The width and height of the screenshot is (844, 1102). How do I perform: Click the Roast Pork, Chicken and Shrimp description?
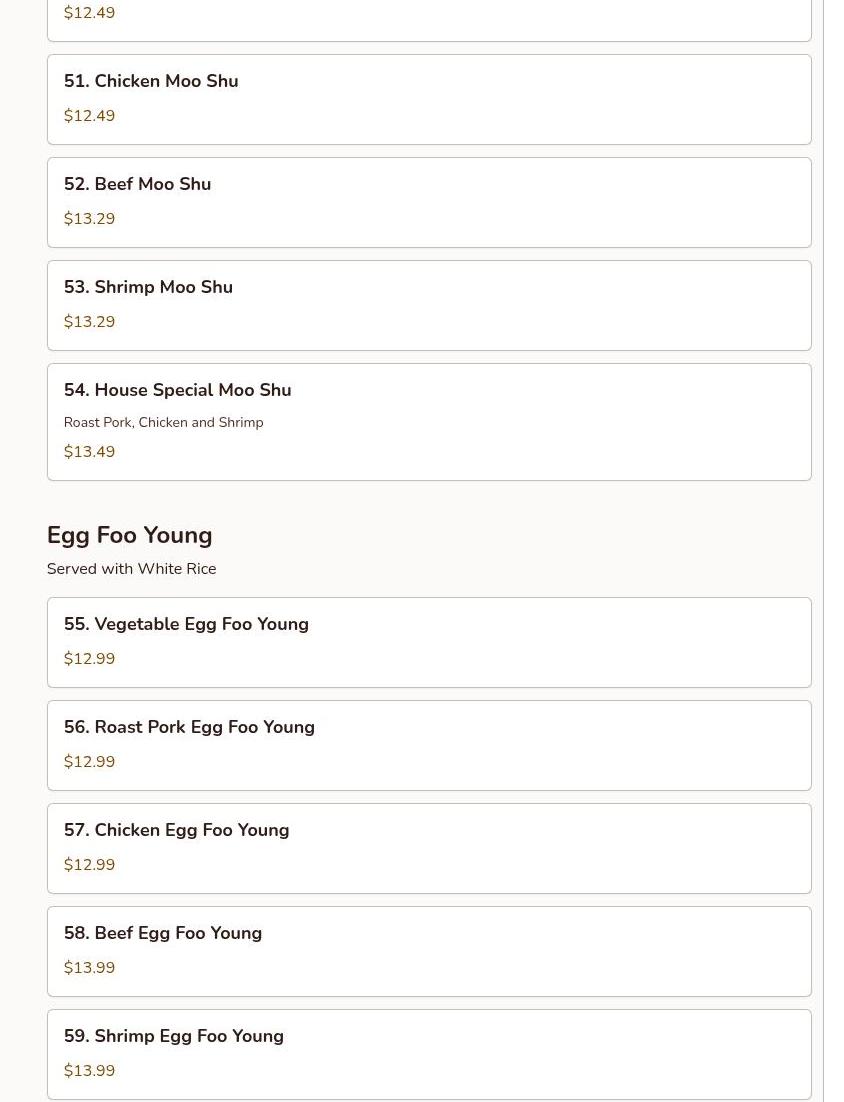pyautogui.click(x=164, y=422)
